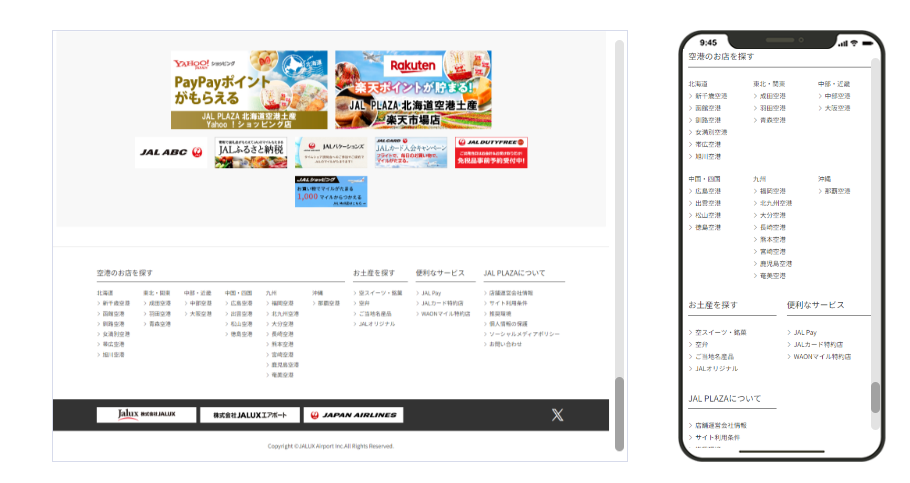Tap 成田空港 in the phone view
The width and height of the screenshot is (910, 483).
pos(772,96)
